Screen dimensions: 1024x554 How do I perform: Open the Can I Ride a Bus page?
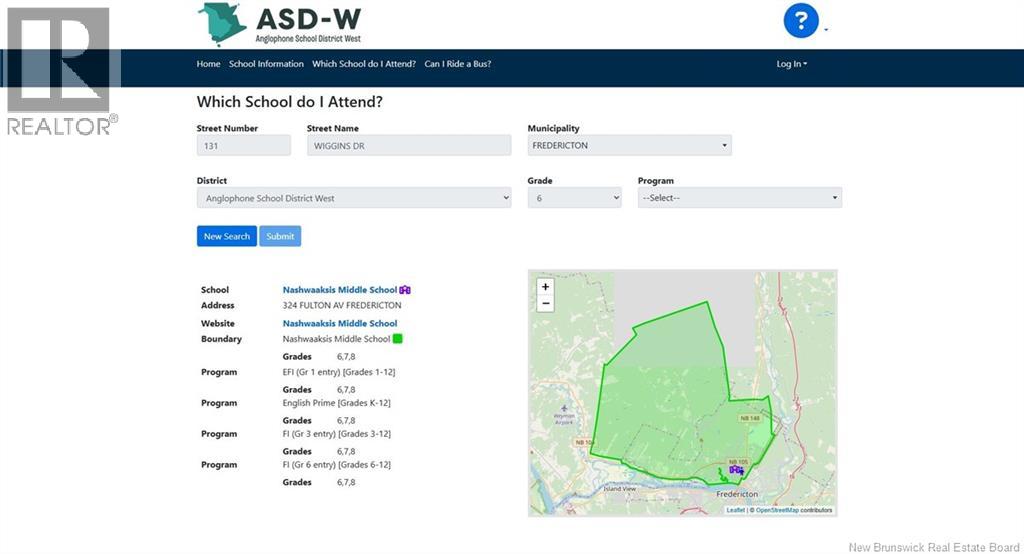tap(457, 64)
